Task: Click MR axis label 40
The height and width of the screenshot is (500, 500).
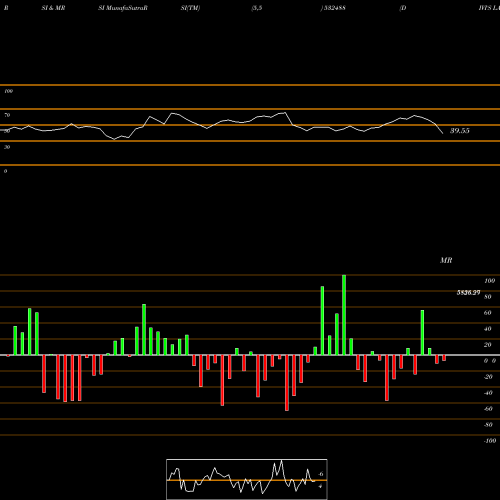Action: (487, 329)
